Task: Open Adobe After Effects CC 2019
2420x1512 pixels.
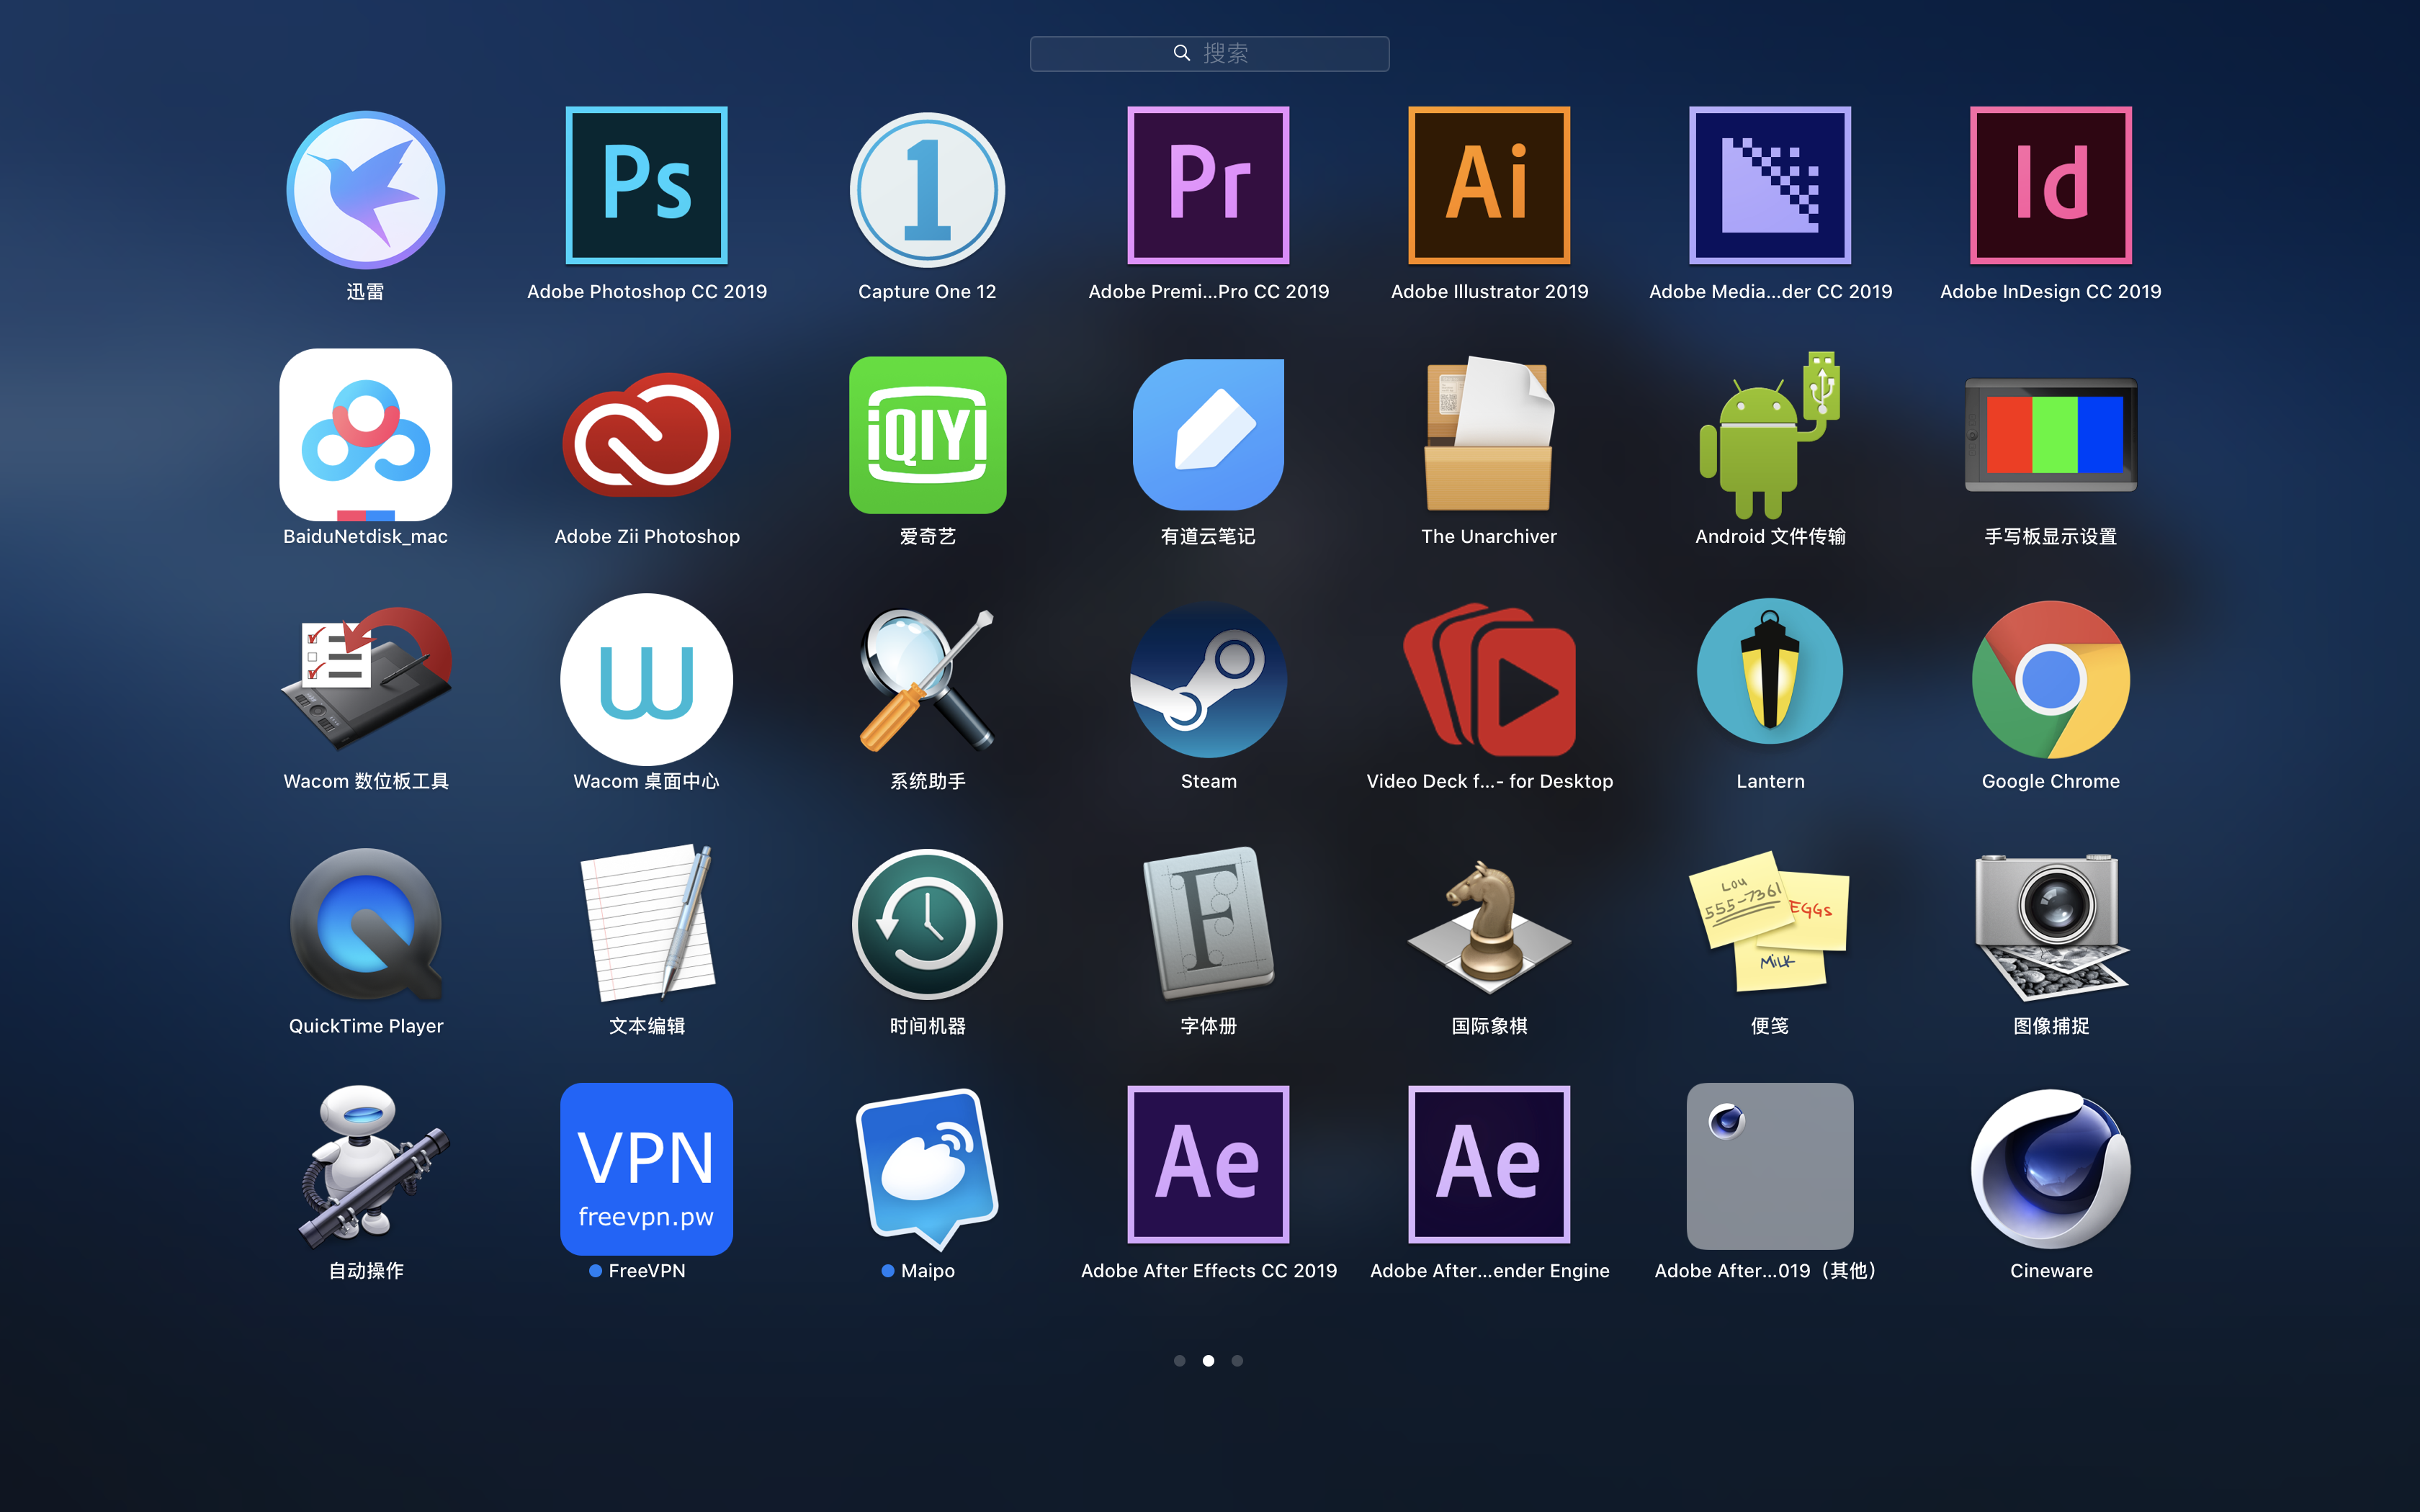Action: pyautogui.click(x=1208, y=1164)
